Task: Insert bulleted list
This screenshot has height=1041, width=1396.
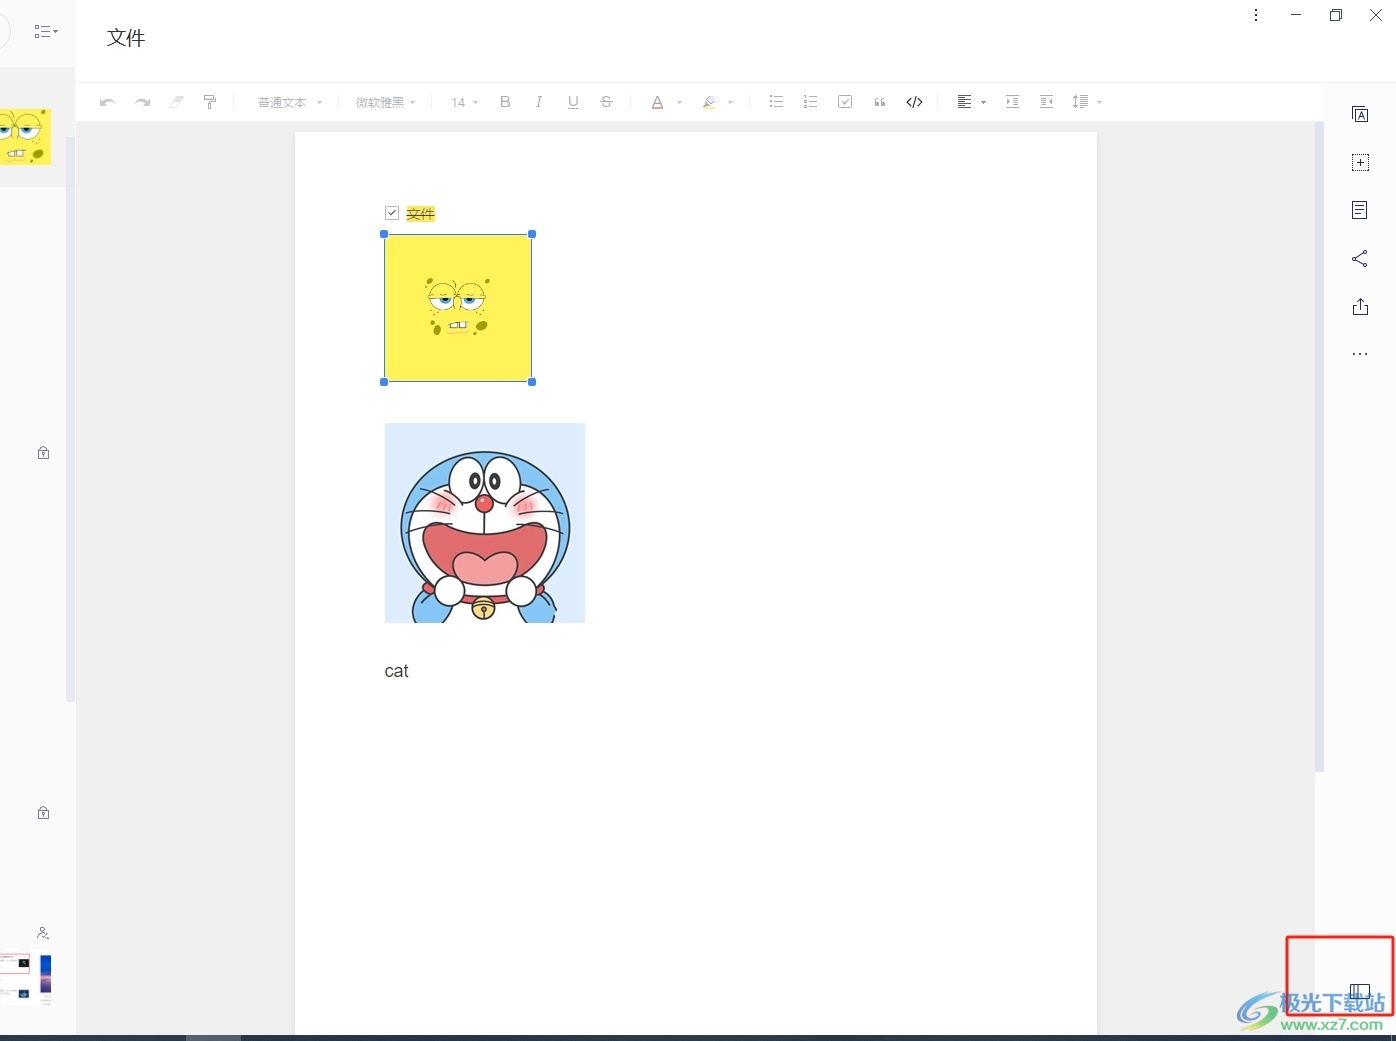Action: click(x=776, y=102)
